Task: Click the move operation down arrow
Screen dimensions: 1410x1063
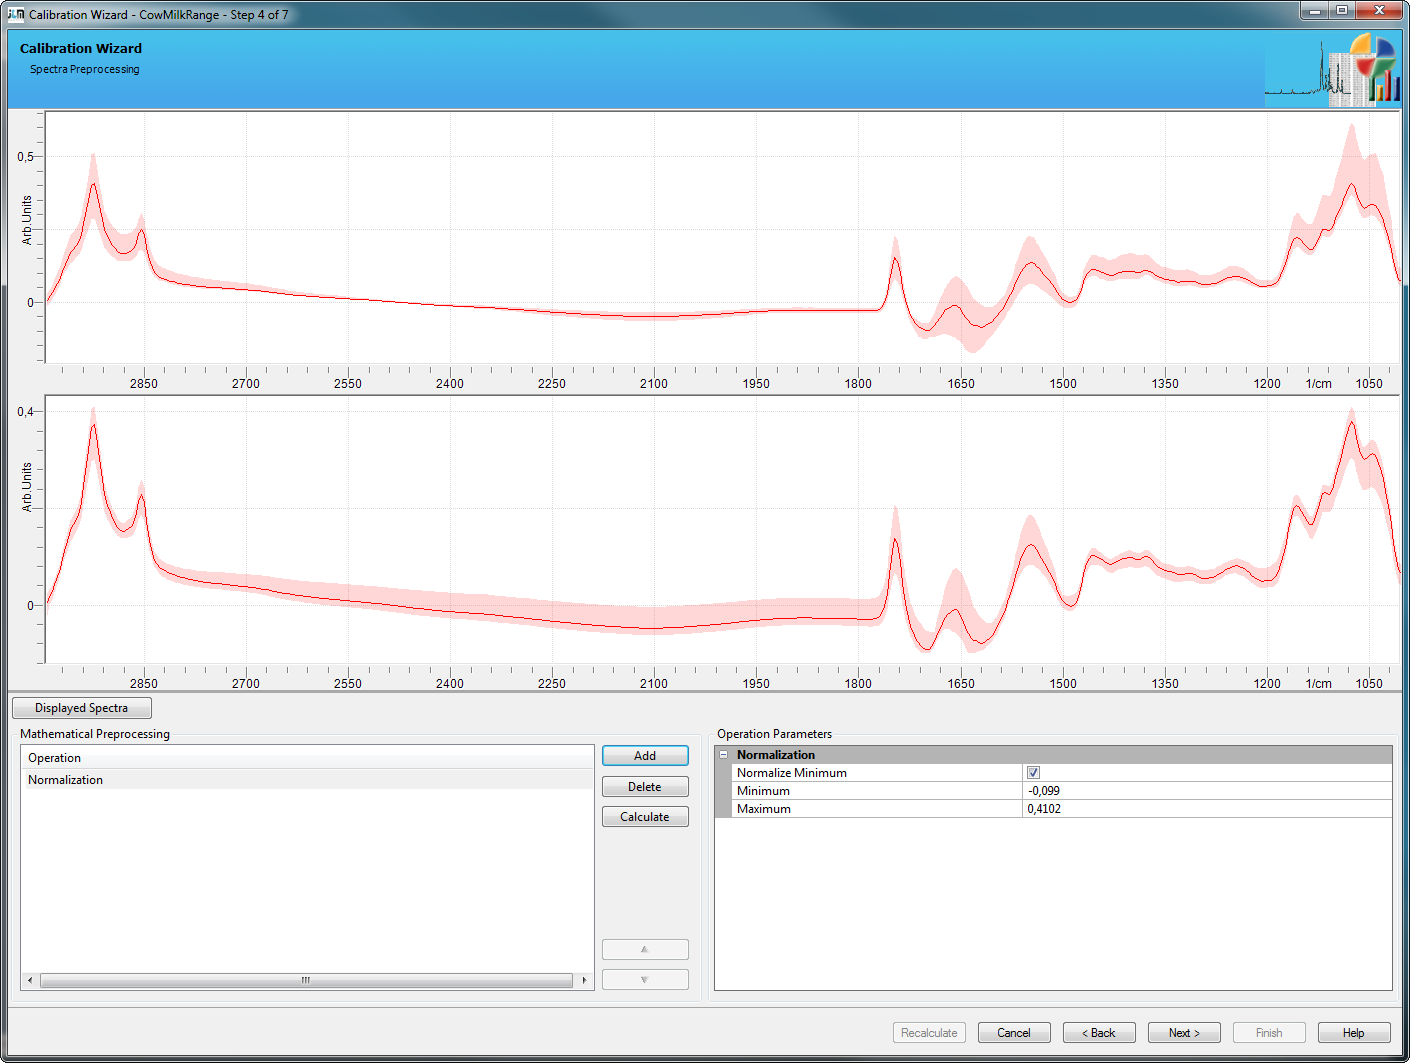Action: [645, 980]
